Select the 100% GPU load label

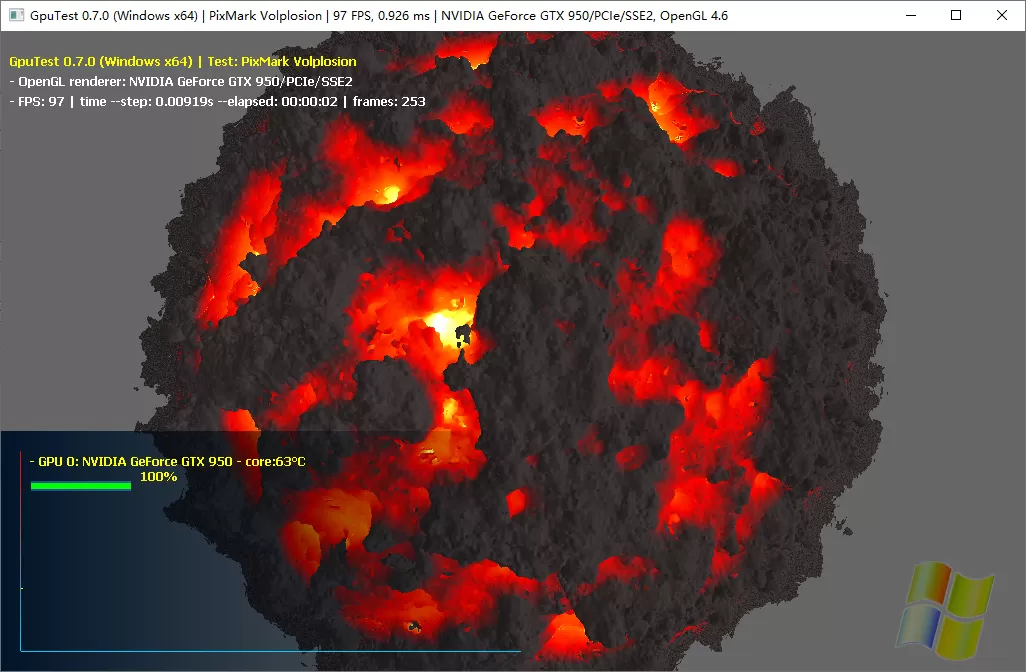158,477
